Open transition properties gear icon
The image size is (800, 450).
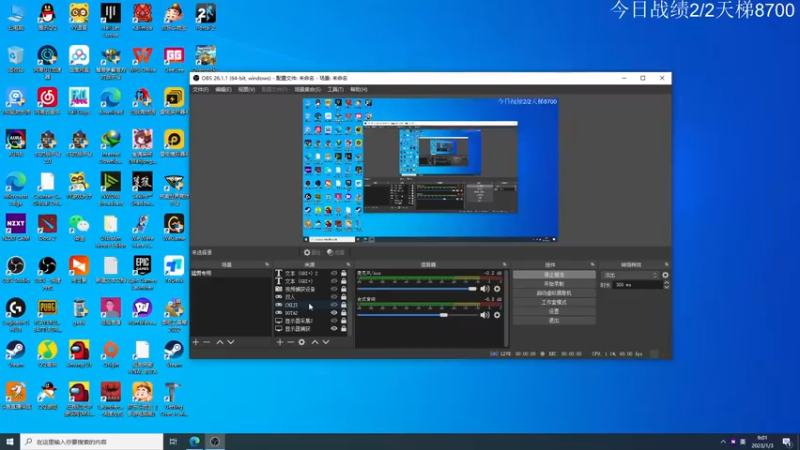[x=665, y=275]
